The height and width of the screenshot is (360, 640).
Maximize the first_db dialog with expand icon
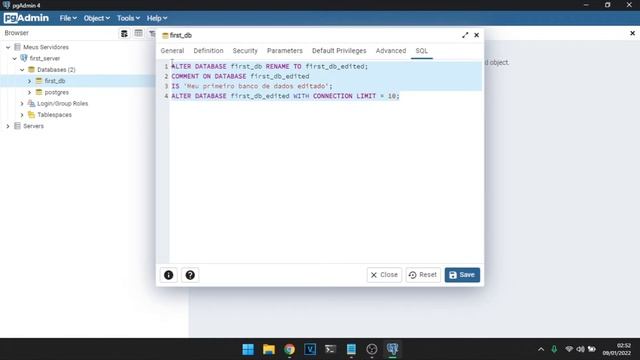click(x=465, y=35)
